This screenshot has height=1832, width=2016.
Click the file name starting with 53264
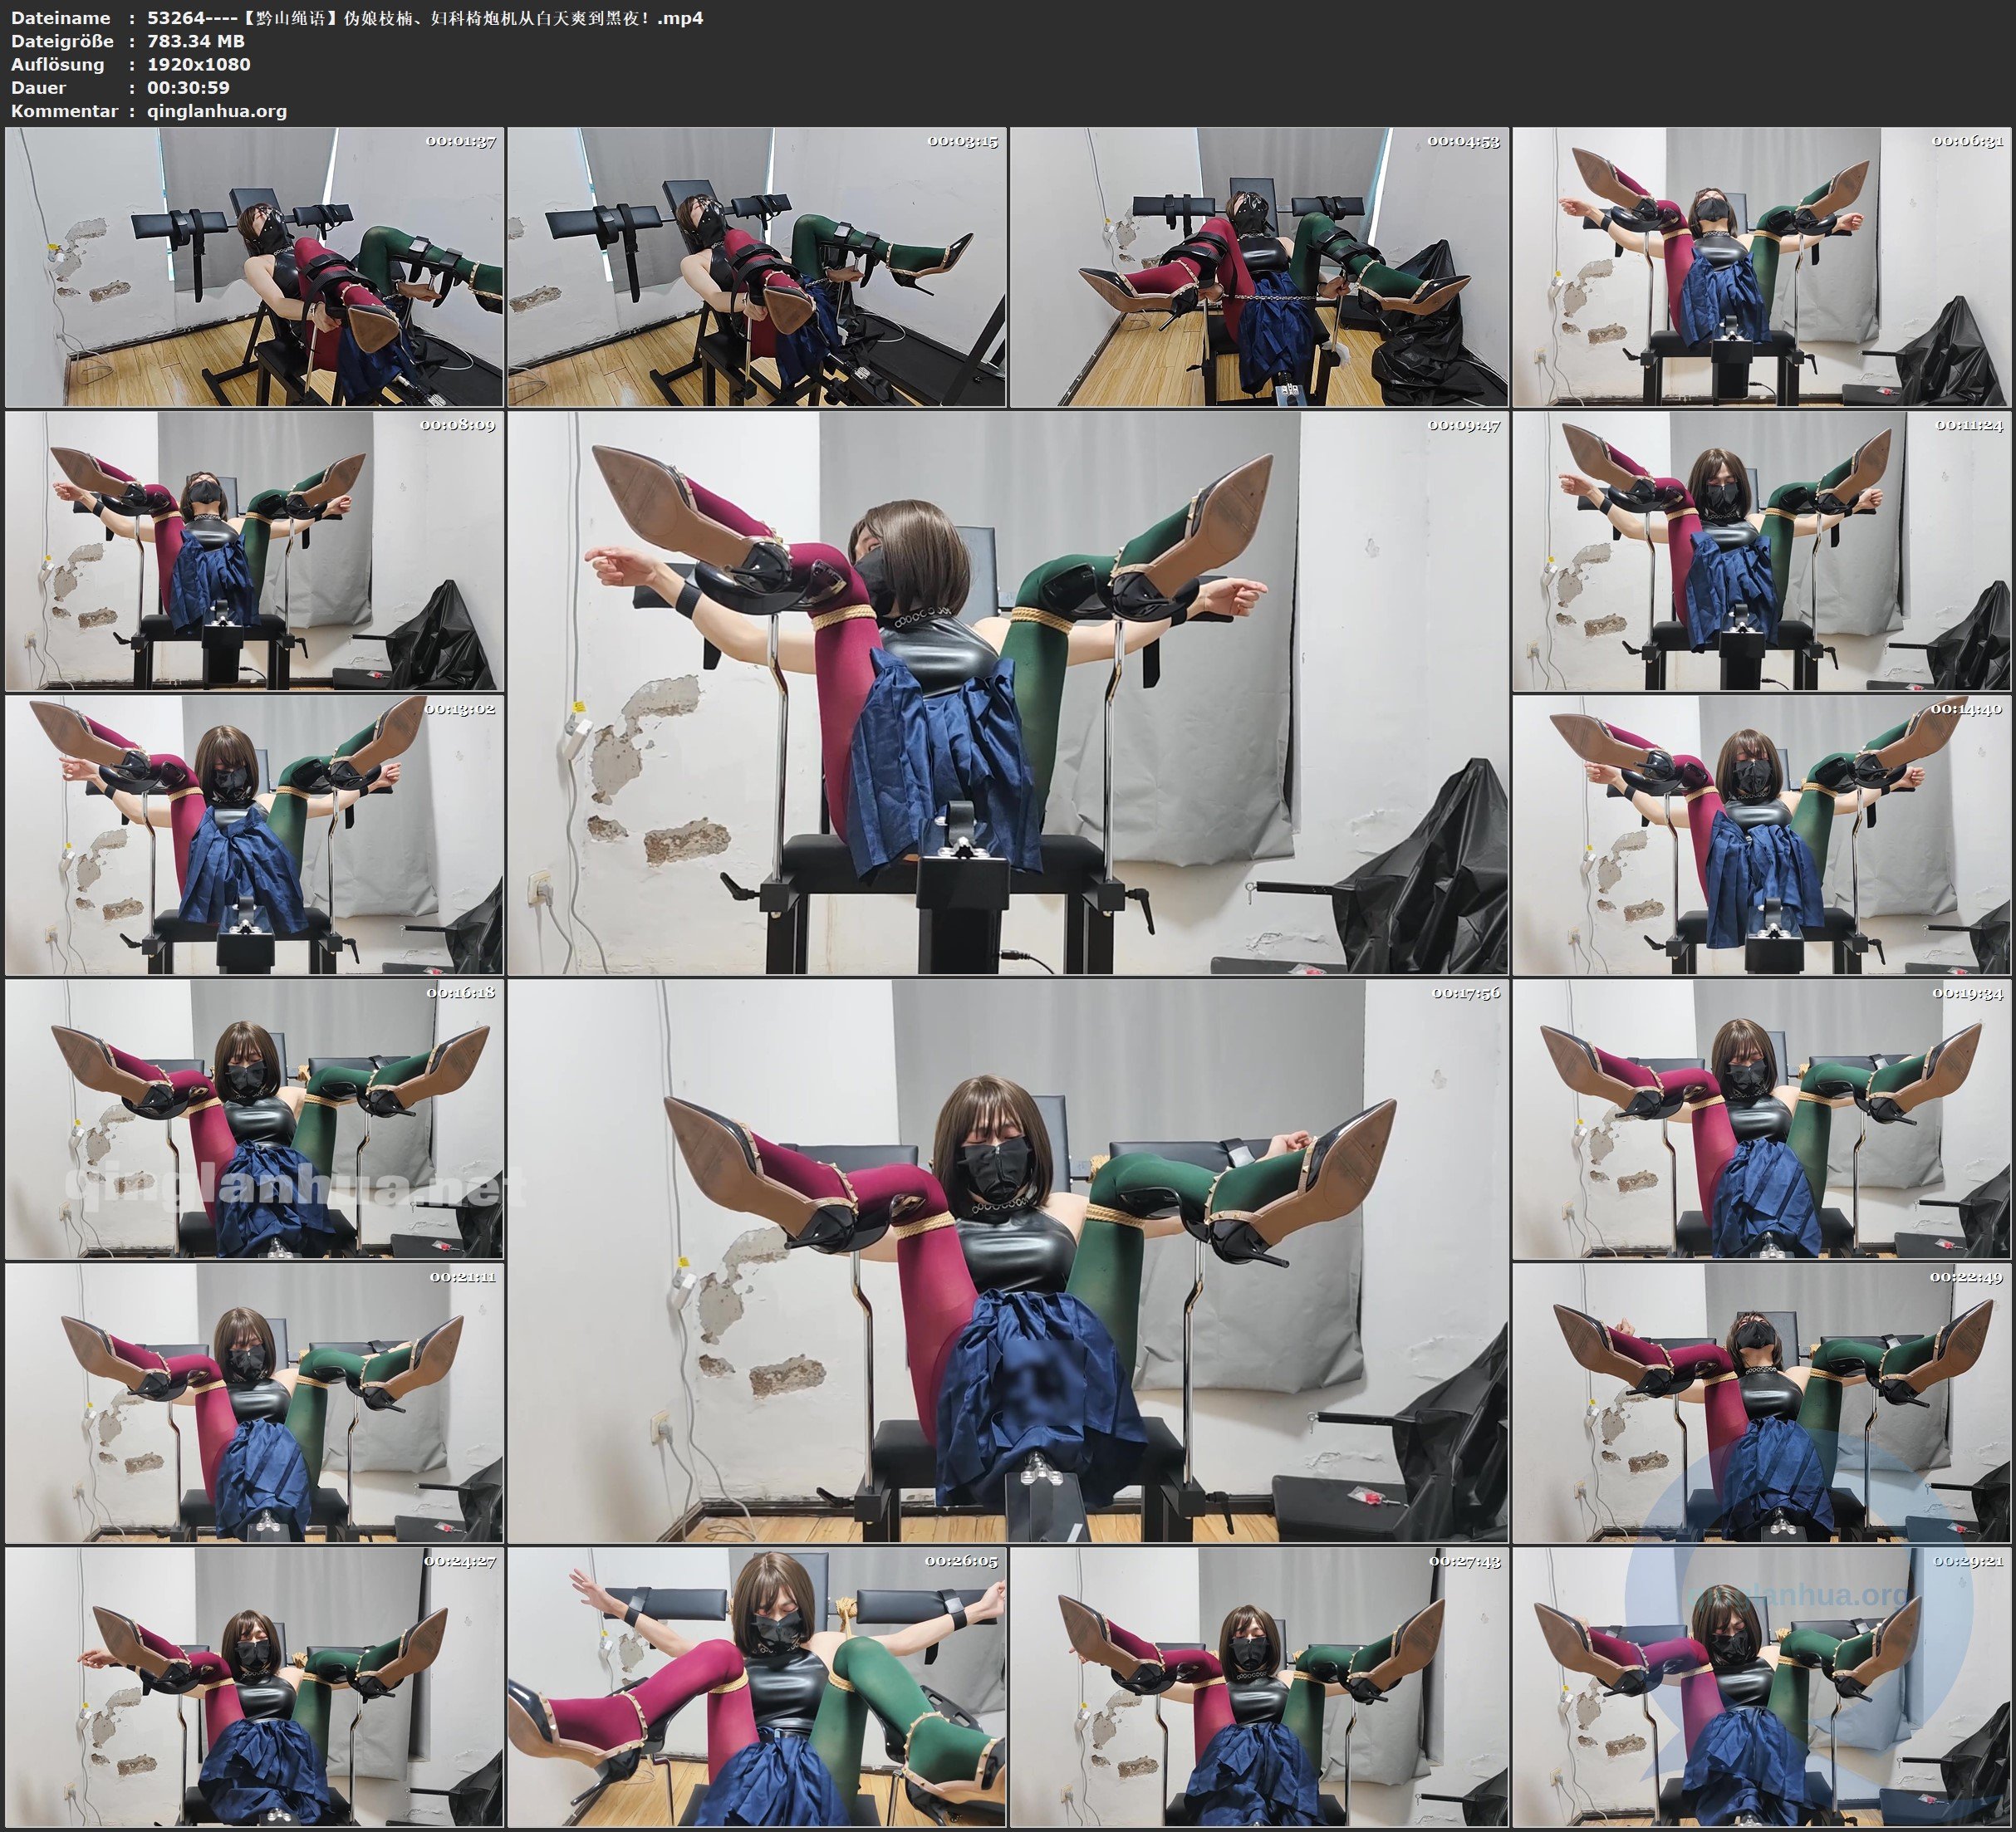[425, 18]
